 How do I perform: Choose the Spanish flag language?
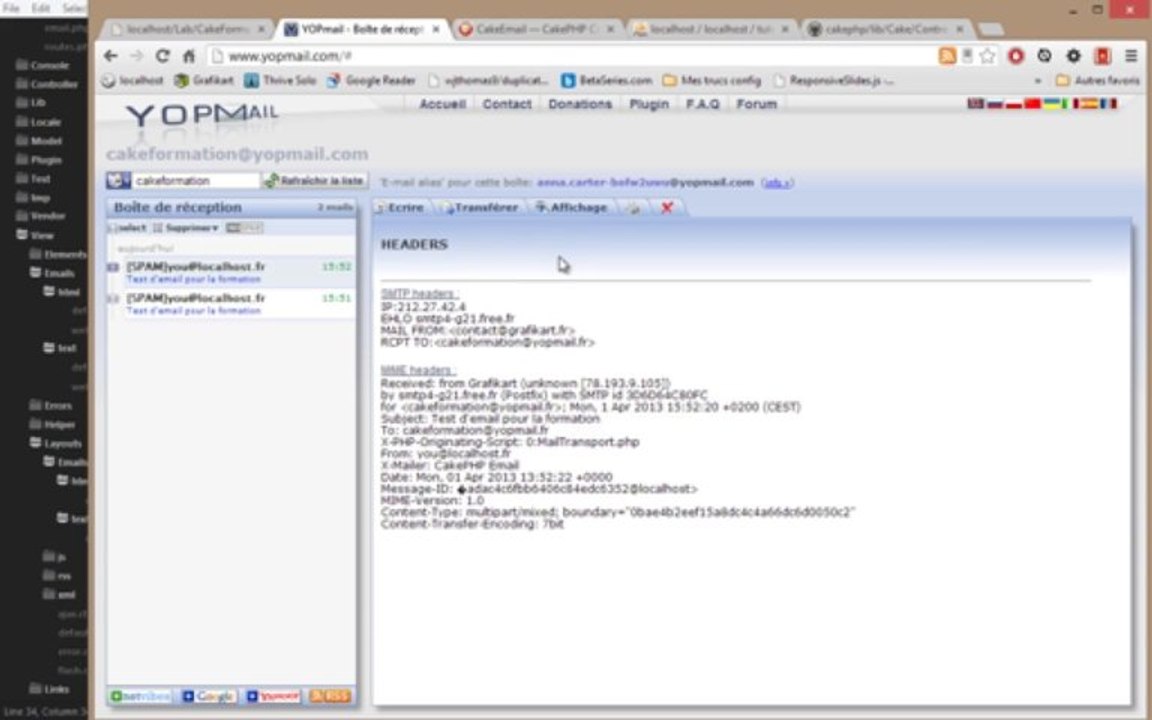pyautogui.click(x=1090, y=104)
